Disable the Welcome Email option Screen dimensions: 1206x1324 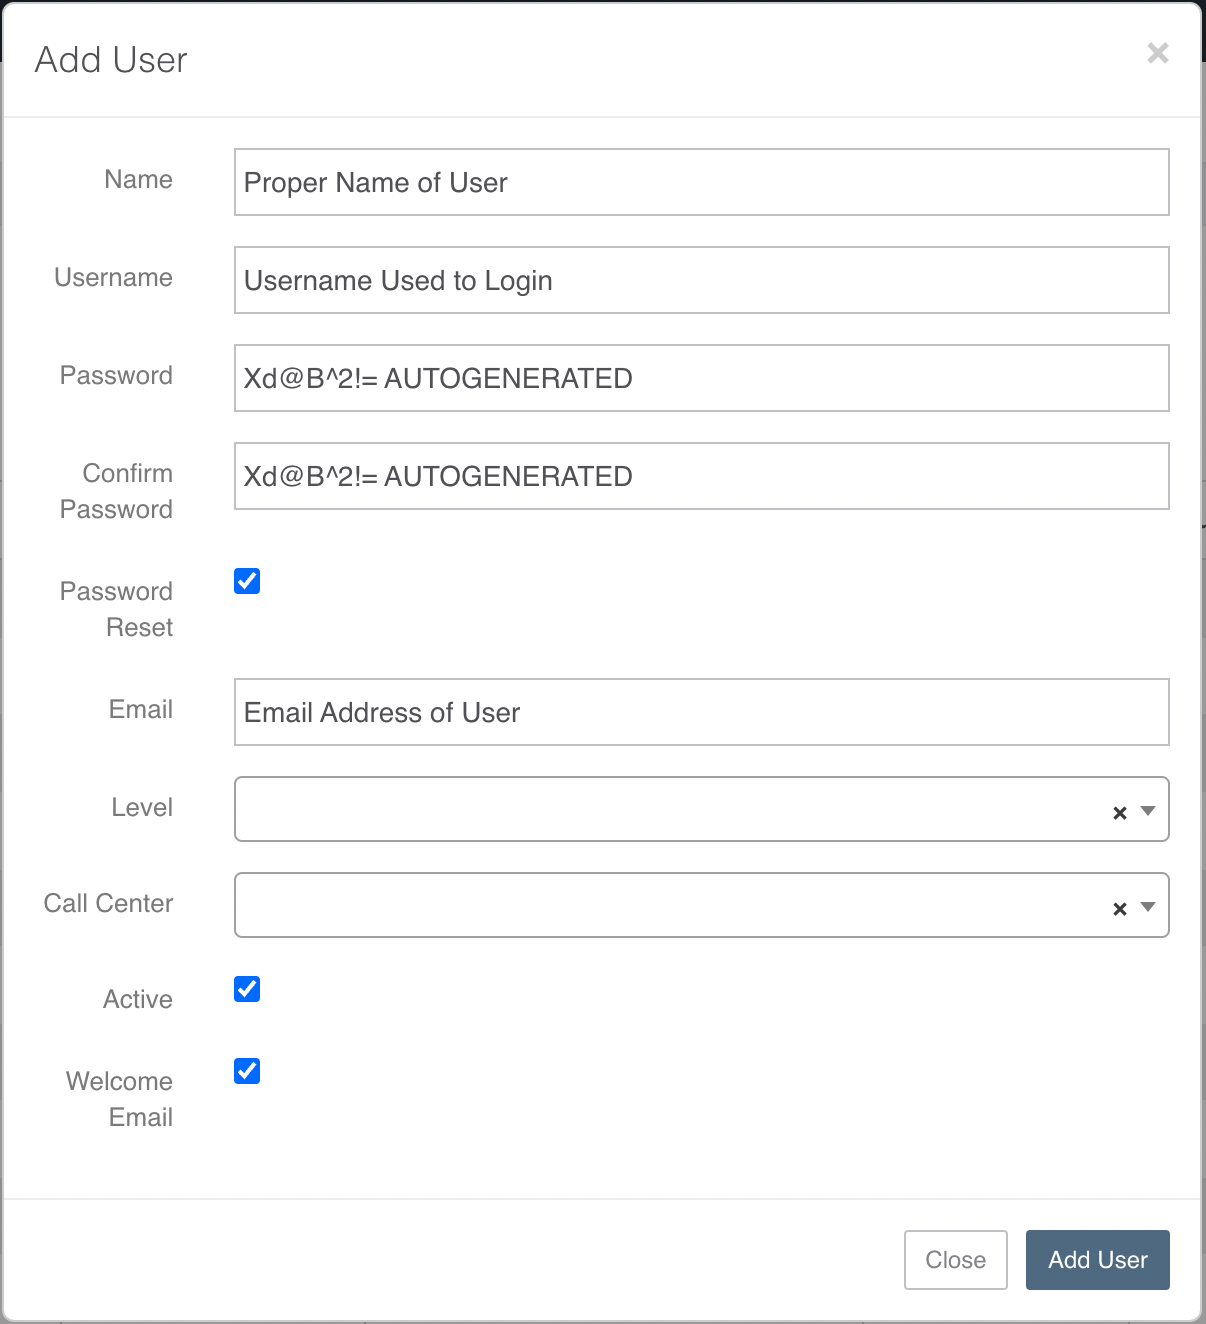click(x=246, y=1071)
